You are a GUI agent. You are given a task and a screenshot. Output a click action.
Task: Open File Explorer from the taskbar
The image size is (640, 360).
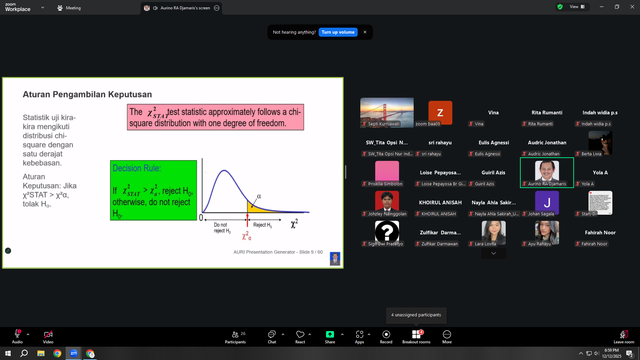click(x=41, y=353)
